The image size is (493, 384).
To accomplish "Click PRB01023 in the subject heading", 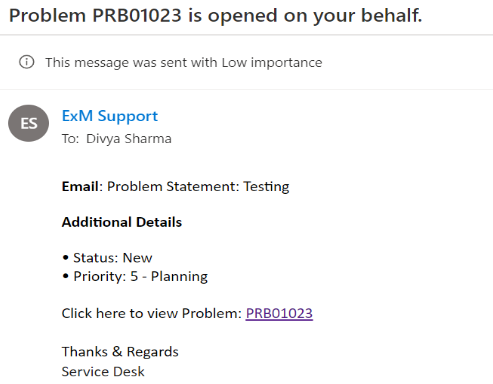I will (137, 16).
